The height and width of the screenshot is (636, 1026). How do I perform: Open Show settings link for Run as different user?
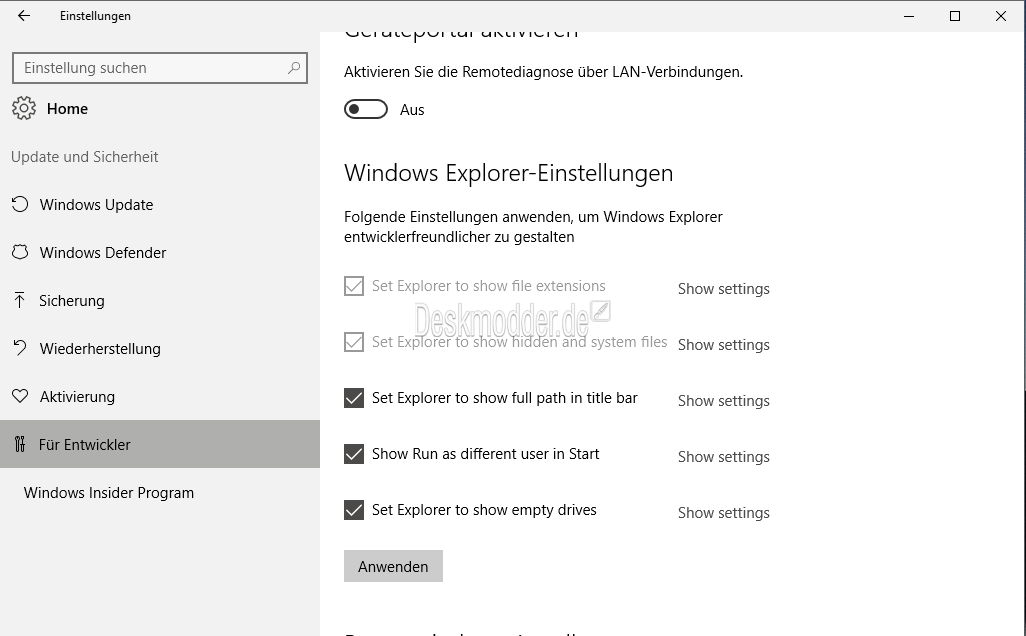pos(724,457)
